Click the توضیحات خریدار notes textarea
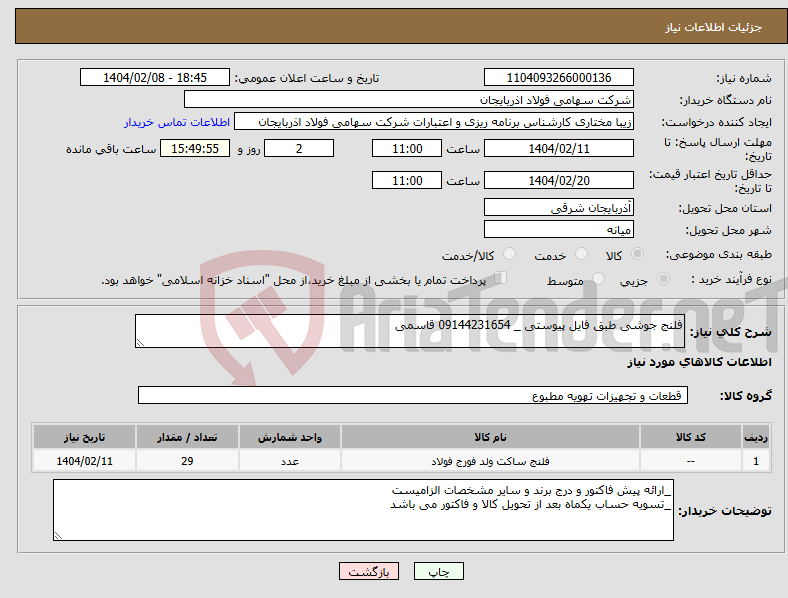This screenshot has width=788, height=598. pyautogui.click(x=363, y=510)
